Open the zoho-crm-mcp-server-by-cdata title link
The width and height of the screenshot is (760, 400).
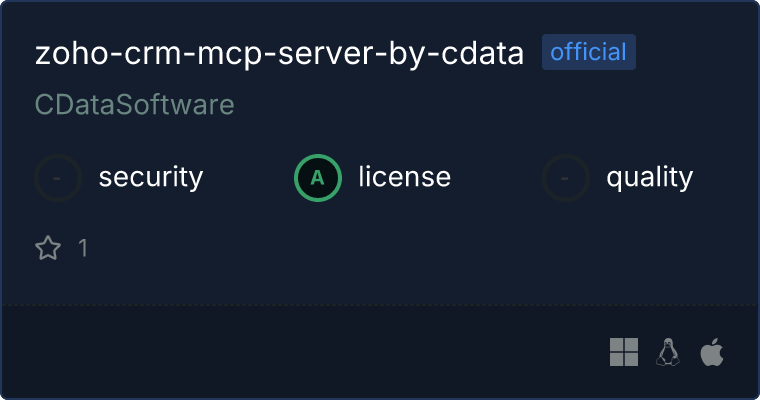point(279,54)
